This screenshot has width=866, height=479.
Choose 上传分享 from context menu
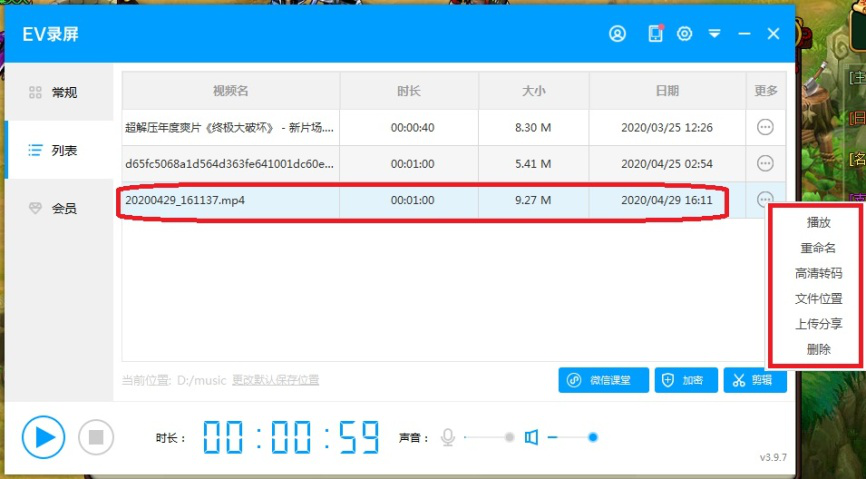tap(819, 324)
